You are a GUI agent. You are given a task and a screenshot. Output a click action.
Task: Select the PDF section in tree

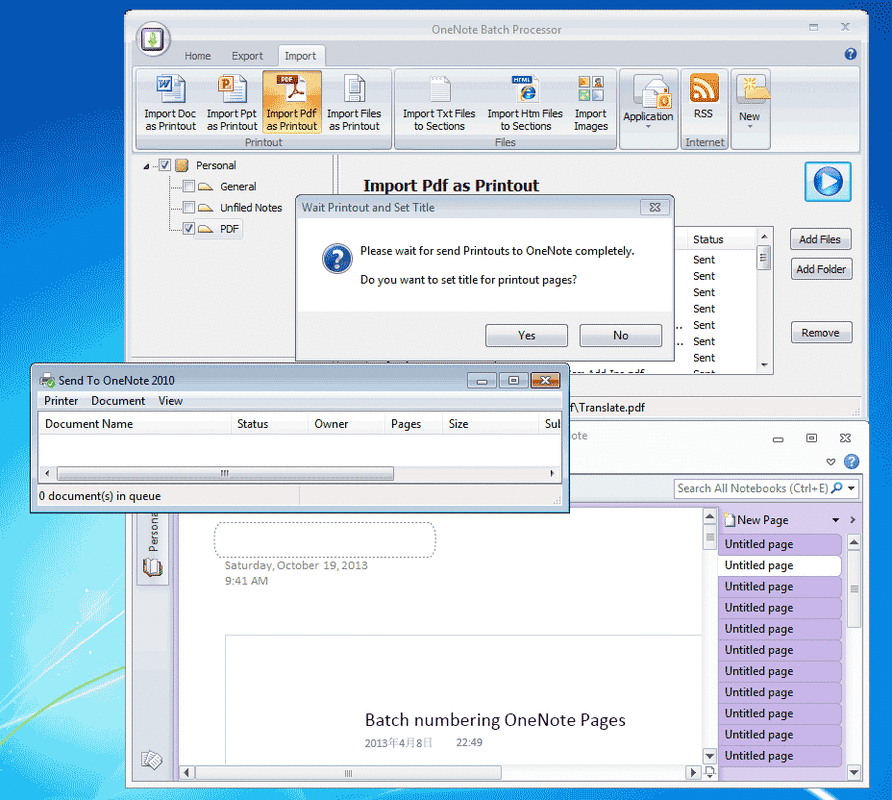pos(229,229)
